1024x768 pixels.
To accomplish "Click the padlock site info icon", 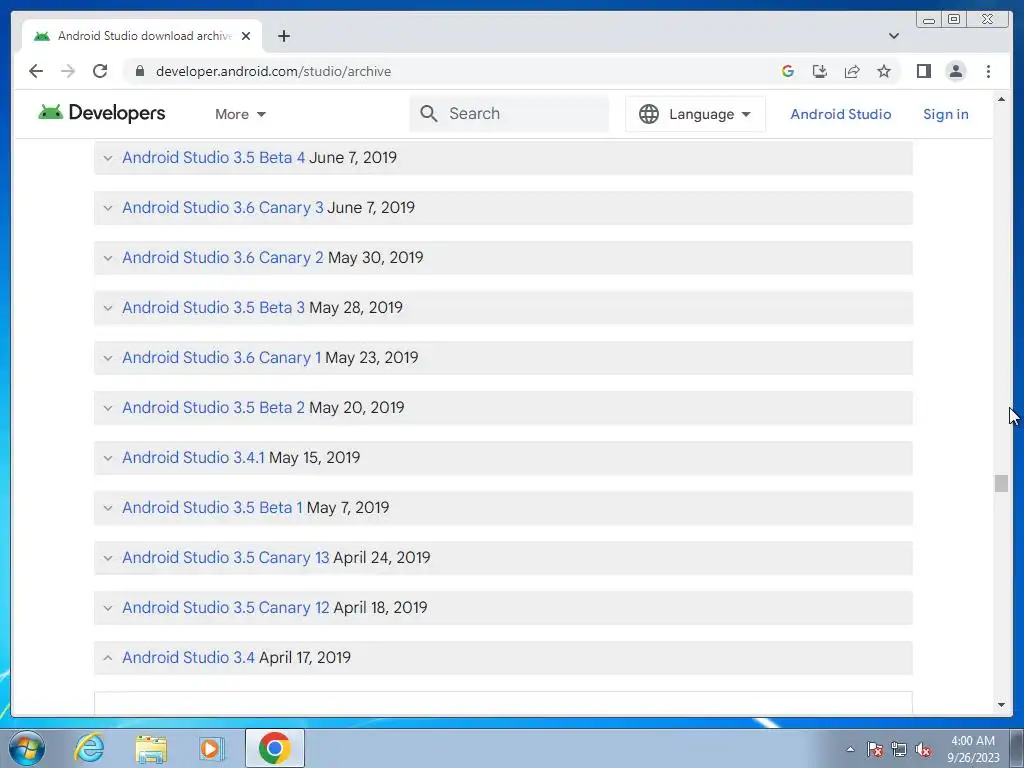I will click(139, 71).
